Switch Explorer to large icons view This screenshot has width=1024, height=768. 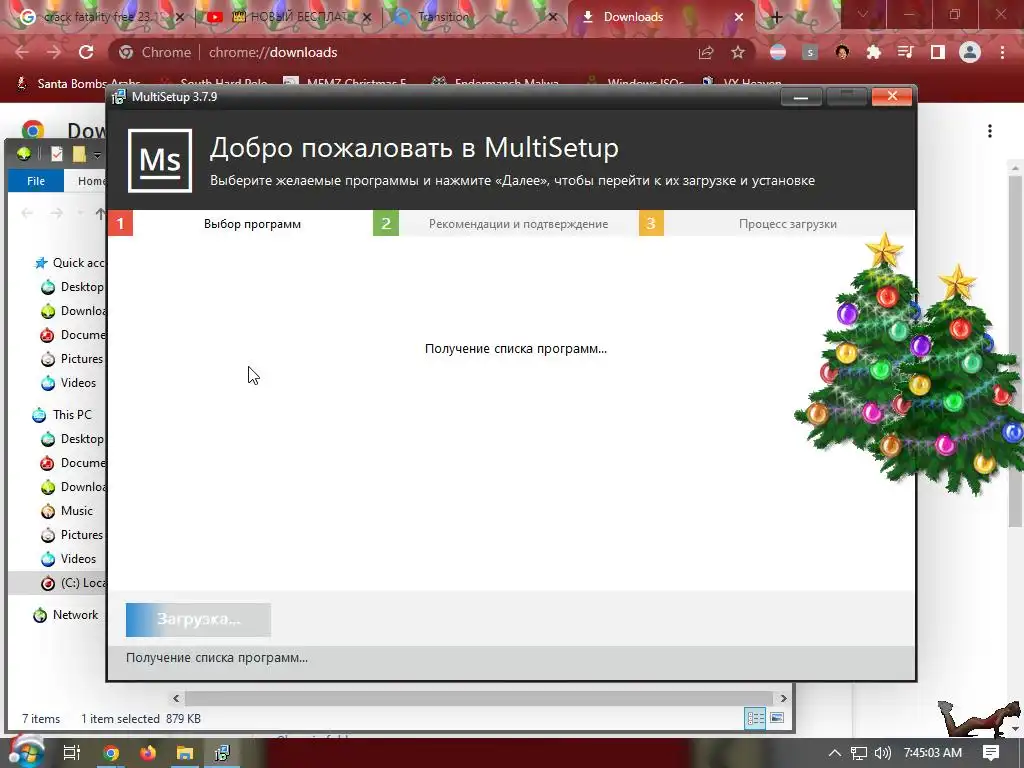pyautogui.click(x=777, y=718)
